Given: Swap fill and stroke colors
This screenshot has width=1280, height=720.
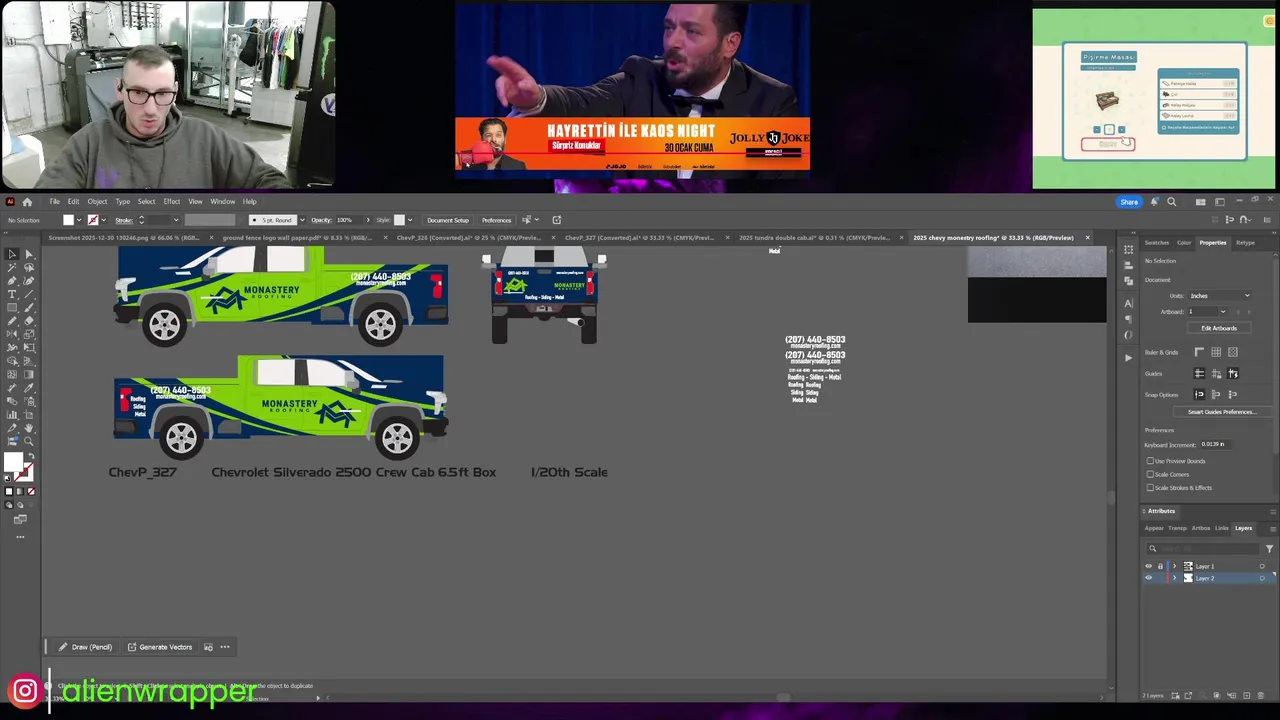Looking at the screenshot, I should tap(32, 455).
